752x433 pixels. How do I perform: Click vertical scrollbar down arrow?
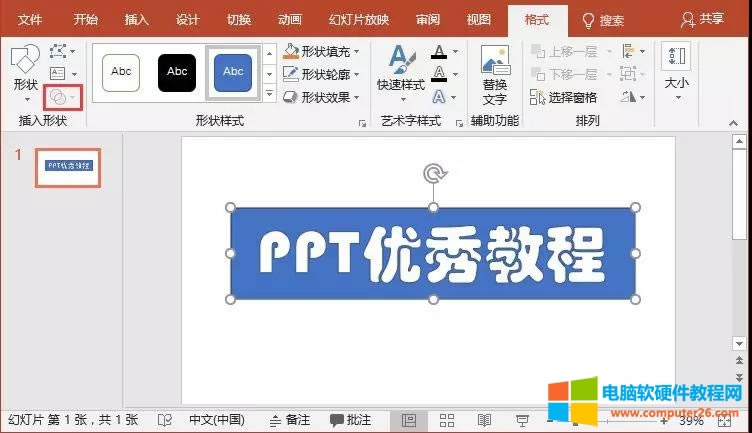click(x=739, y=343)
